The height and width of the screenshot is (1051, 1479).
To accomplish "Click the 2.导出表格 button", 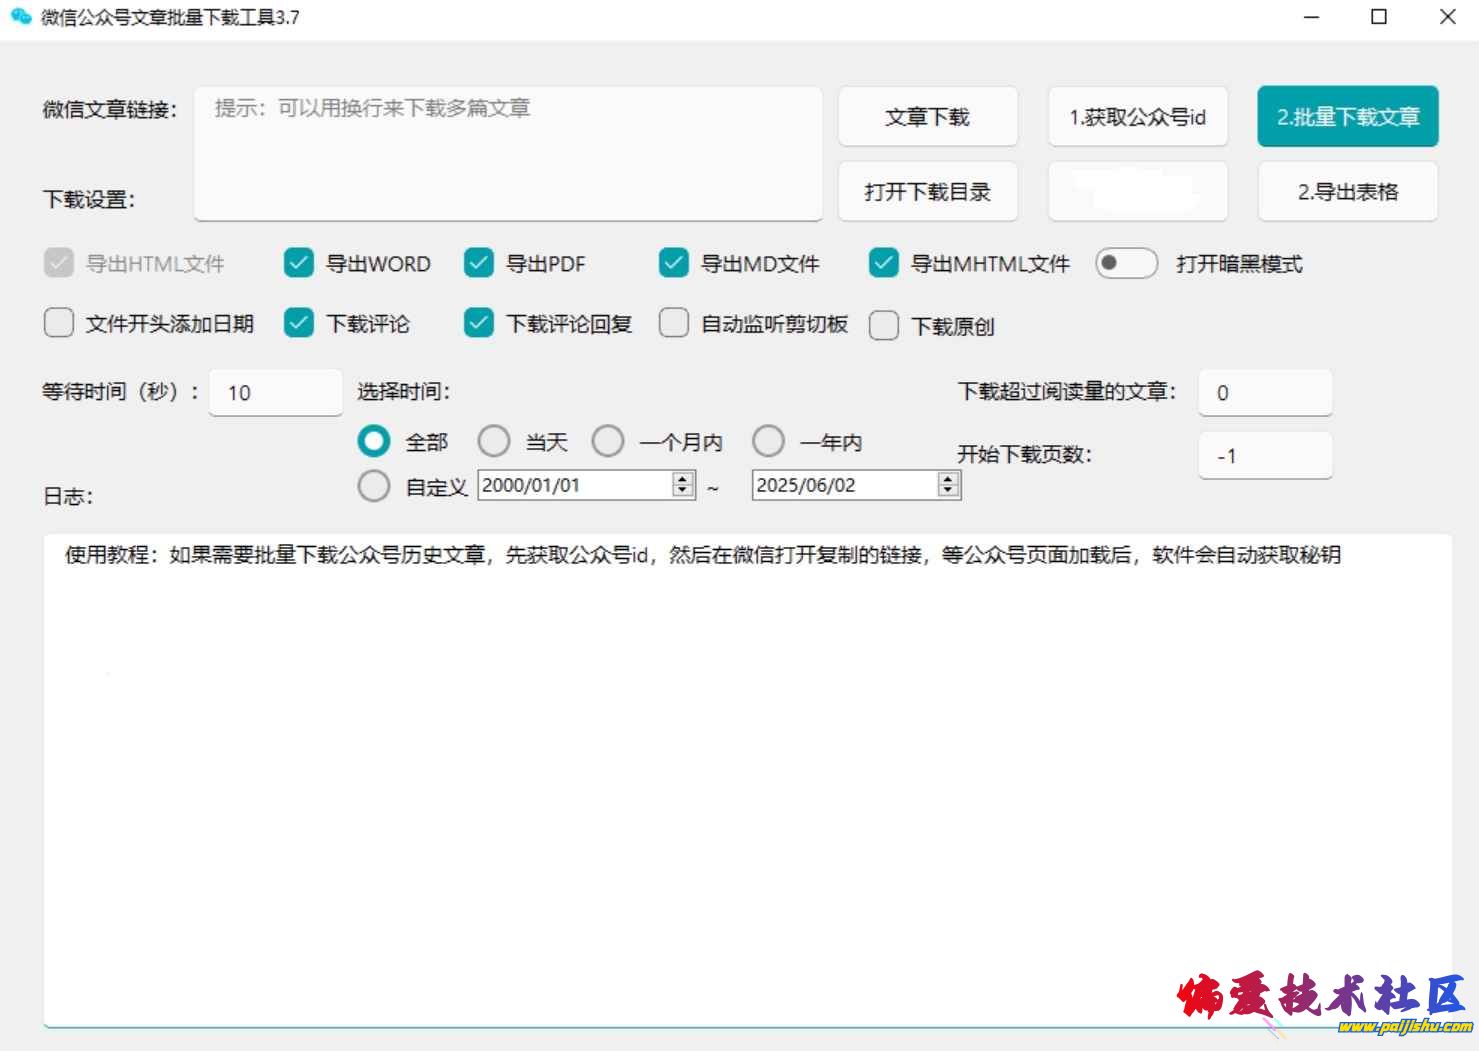I will (1347, 192).
